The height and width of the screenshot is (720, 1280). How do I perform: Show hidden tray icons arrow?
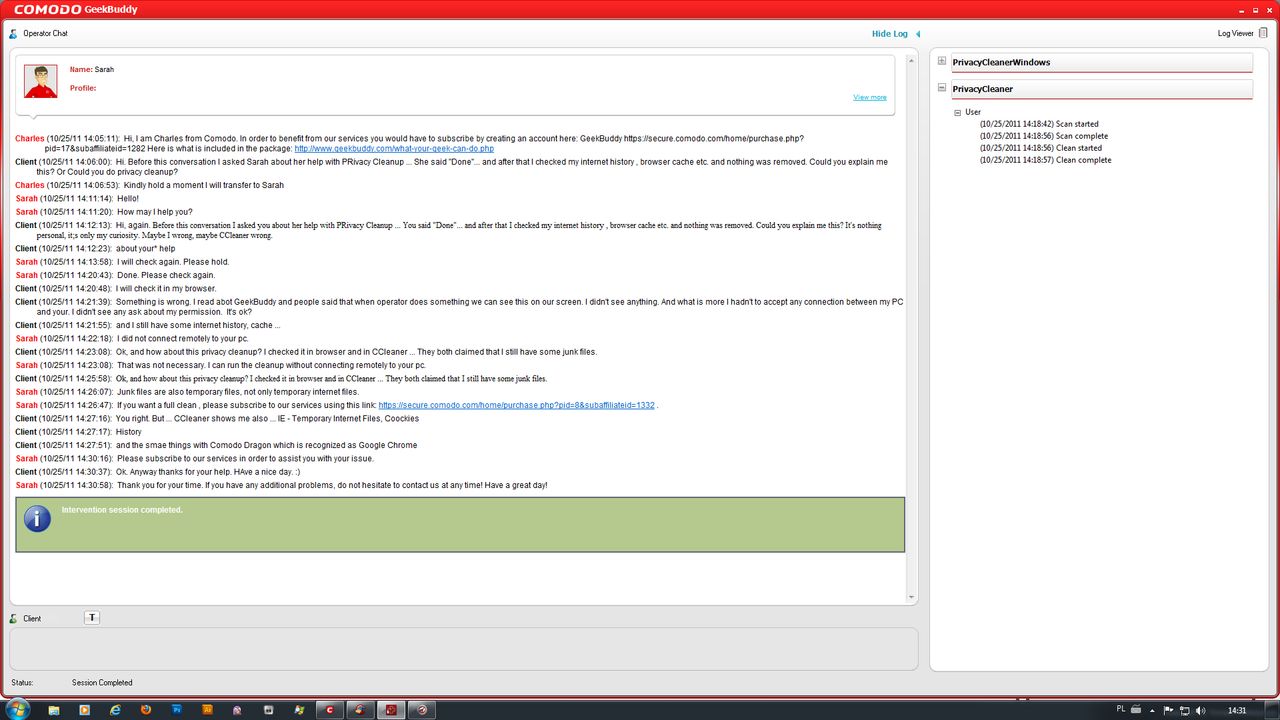[x=1152, y=710]
